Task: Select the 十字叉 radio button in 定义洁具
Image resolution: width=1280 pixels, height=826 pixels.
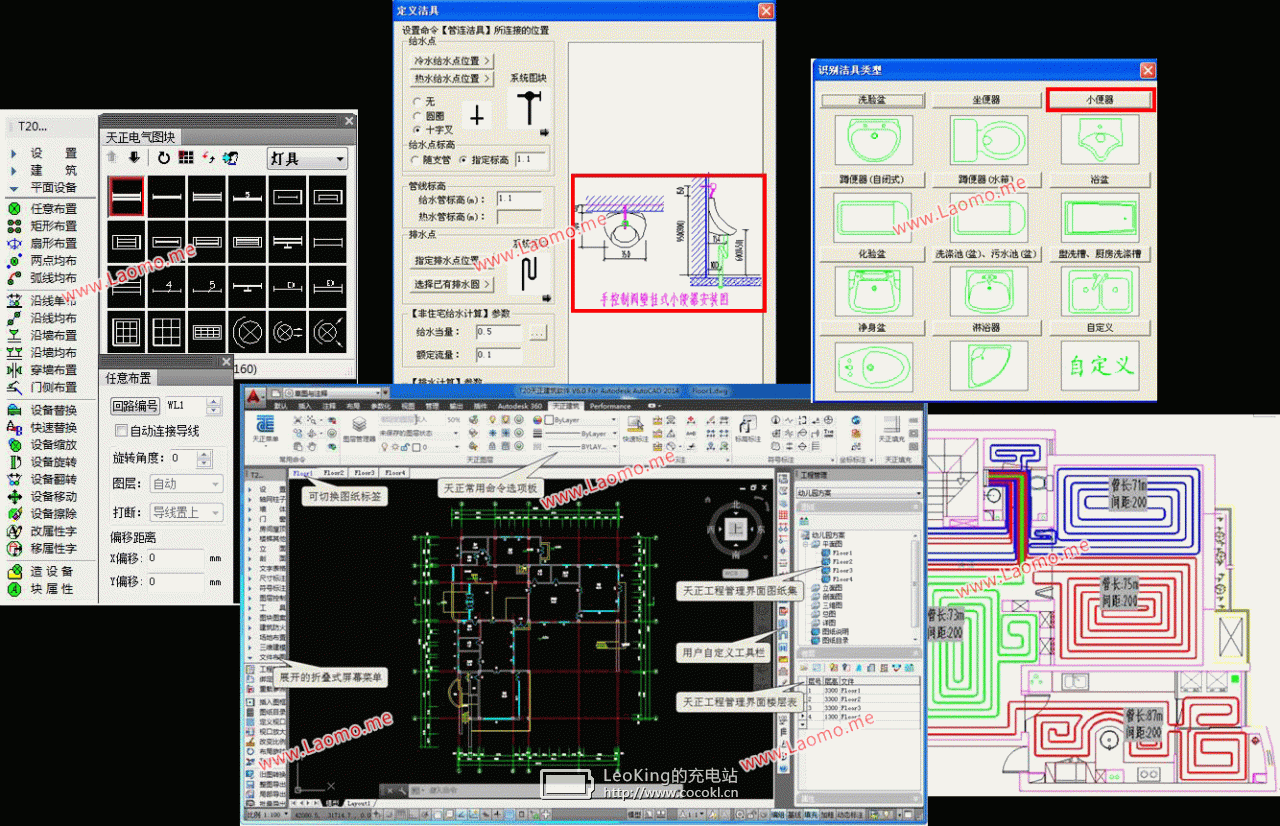Action: tap(416, 129)
